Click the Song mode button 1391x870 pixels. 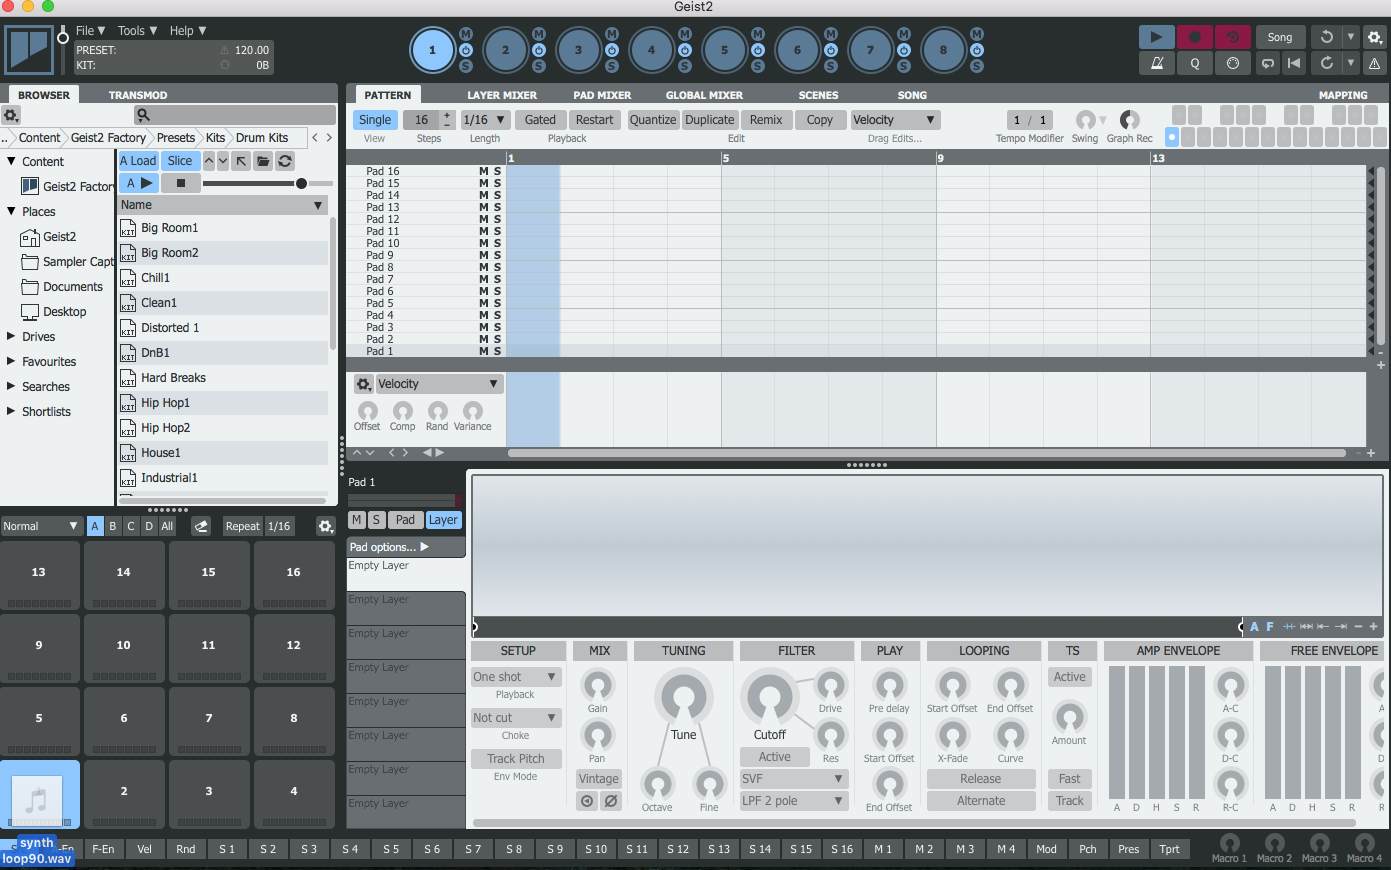1280,37
